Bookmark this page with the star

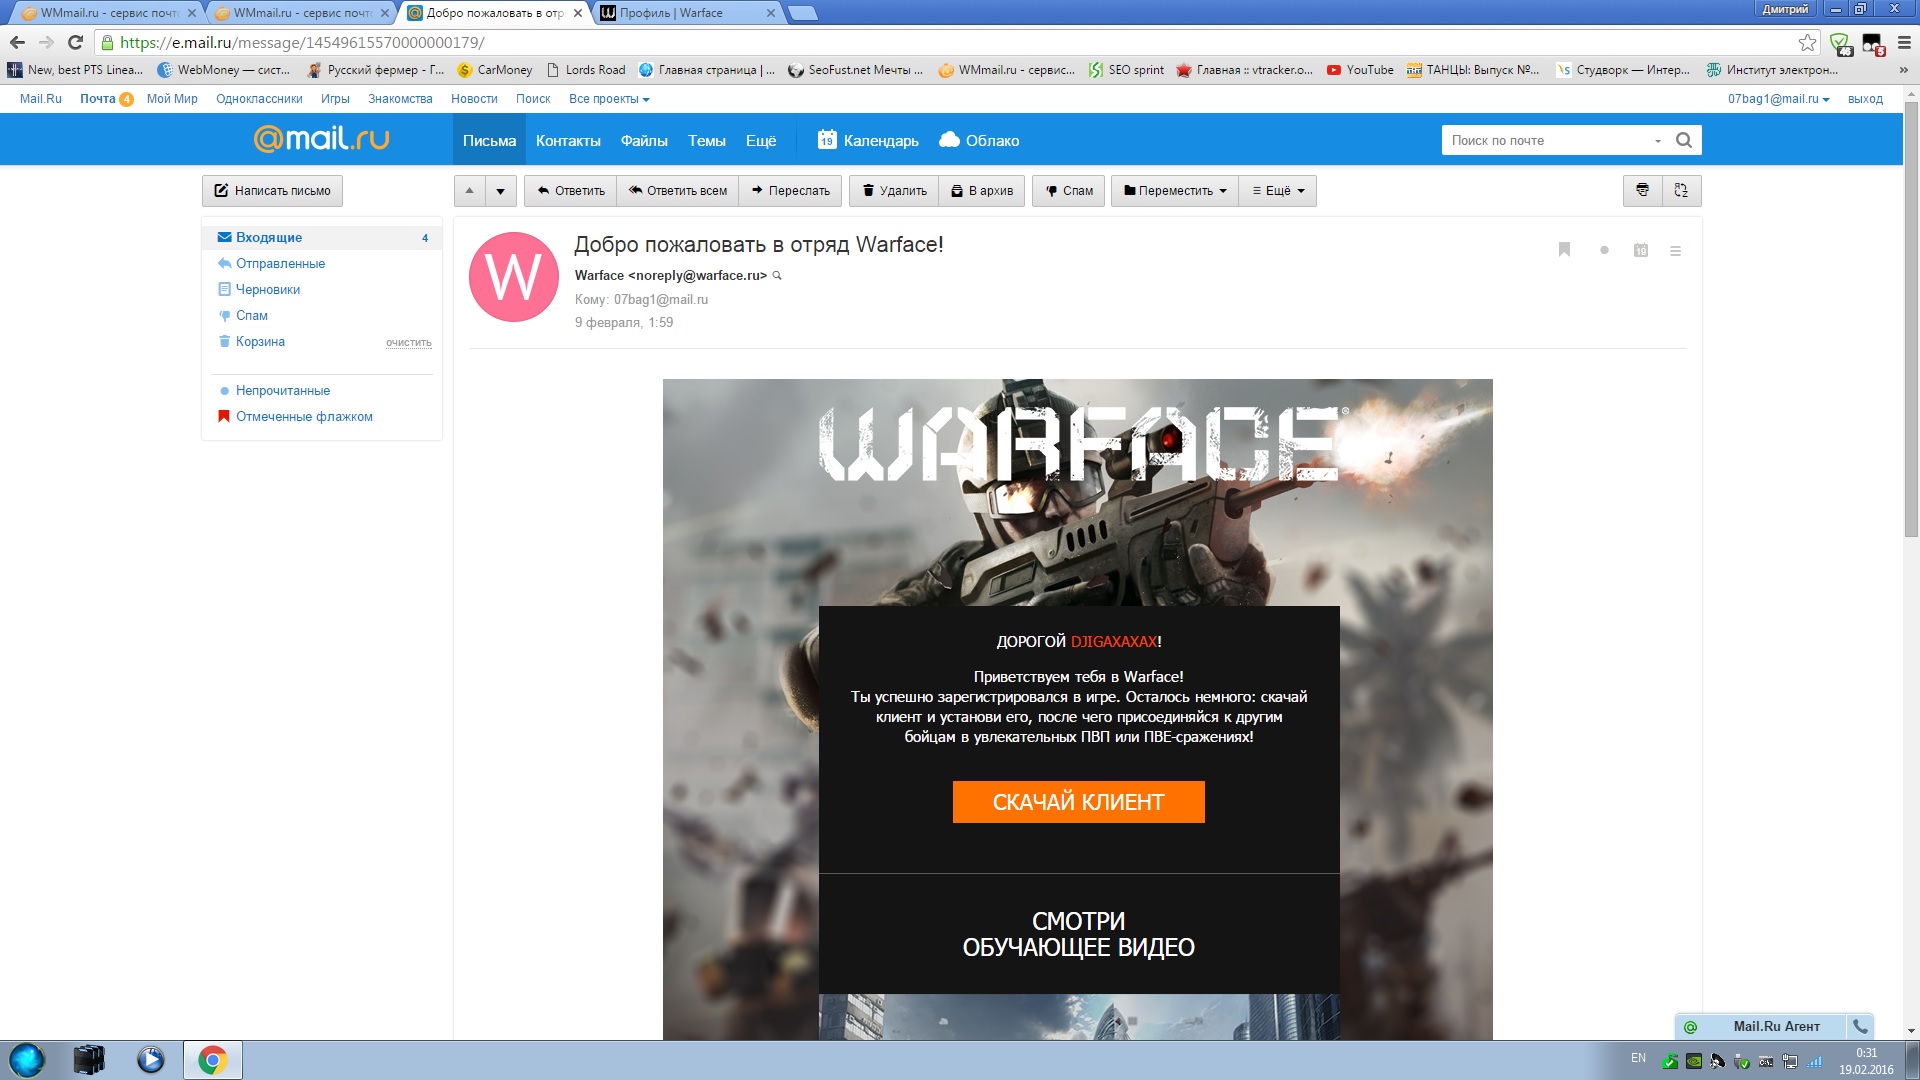[x=1807, y=42]
